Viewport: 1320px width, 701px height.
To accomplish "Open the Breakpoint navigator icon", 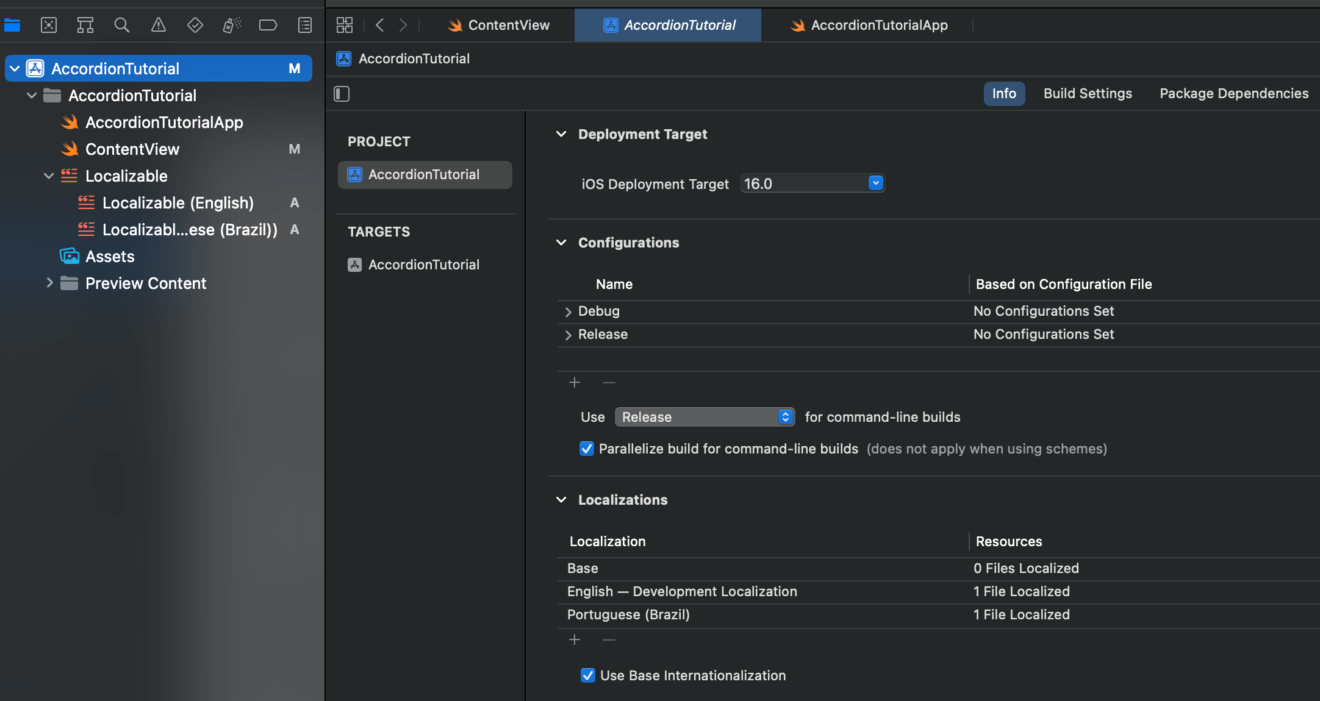I will [268, 25].
